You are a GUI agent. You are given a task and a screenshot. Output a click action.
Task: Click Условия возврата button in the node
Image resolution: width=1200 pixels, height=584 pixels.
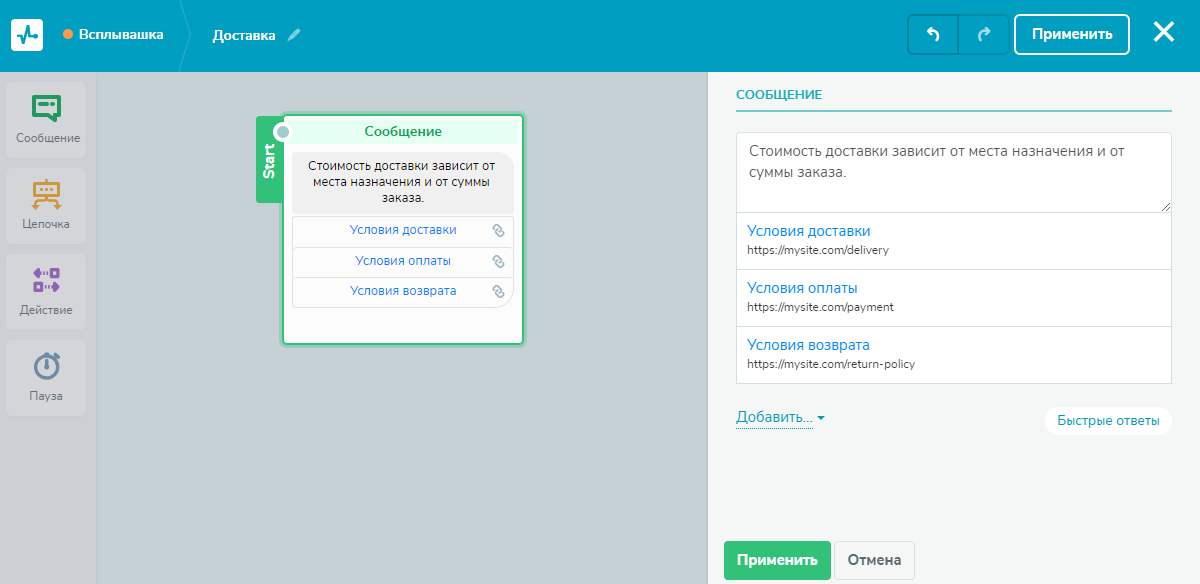[x=402, y=291]
